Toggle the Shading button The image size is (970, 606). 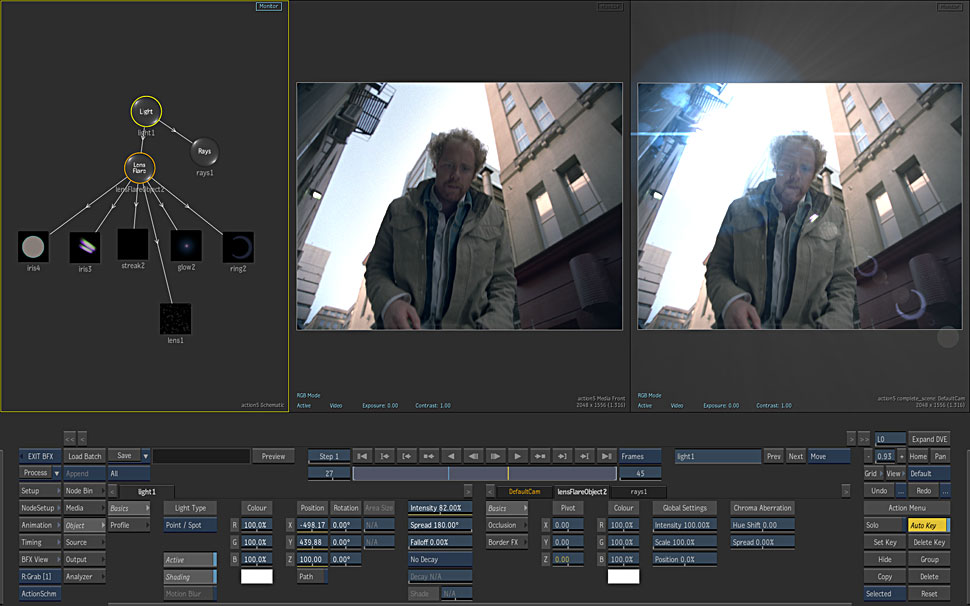click(x=190, y=577)
